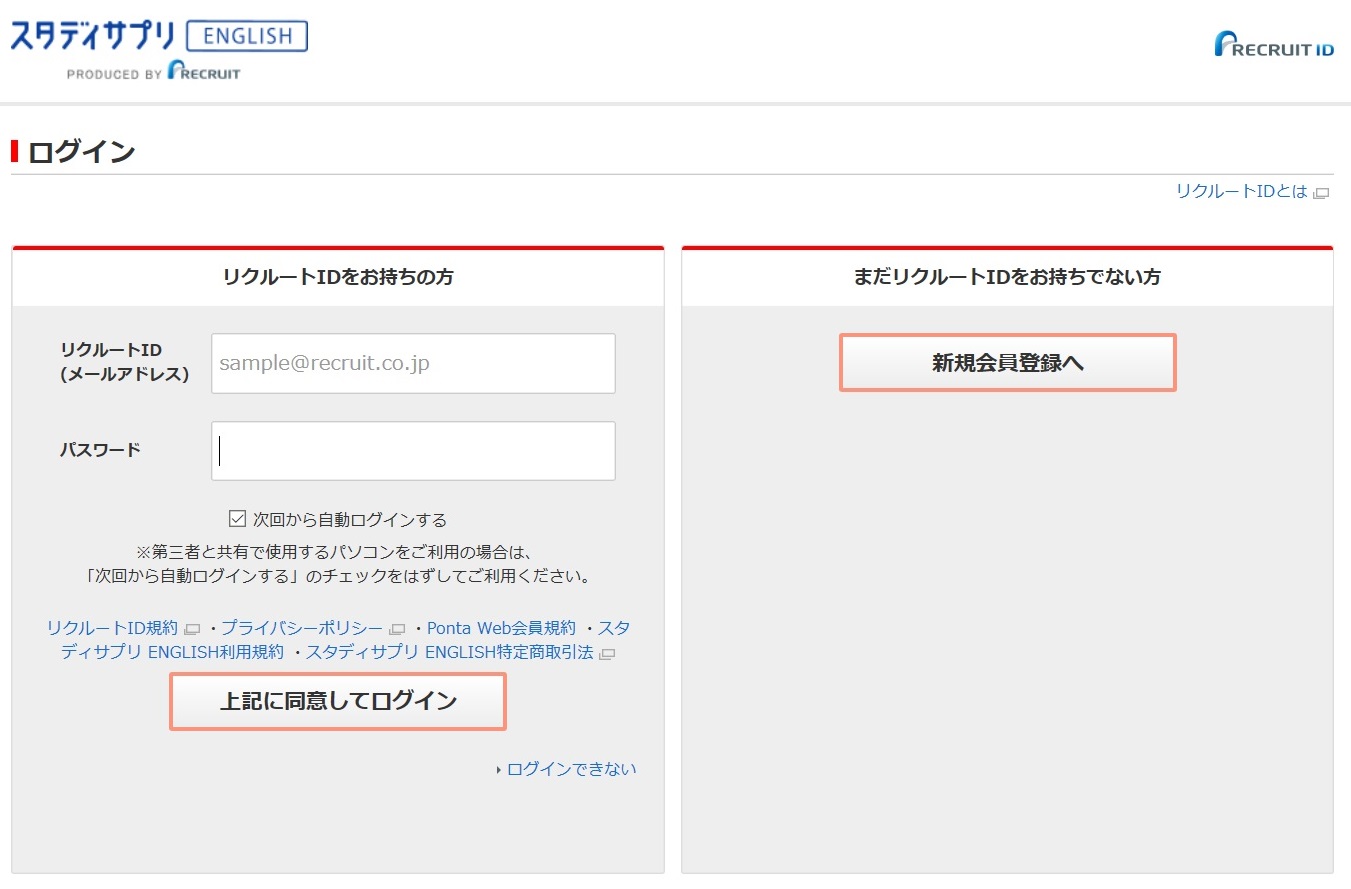Focus the パスワード input field
This screenshot has height=889, width=1351.
413,451
